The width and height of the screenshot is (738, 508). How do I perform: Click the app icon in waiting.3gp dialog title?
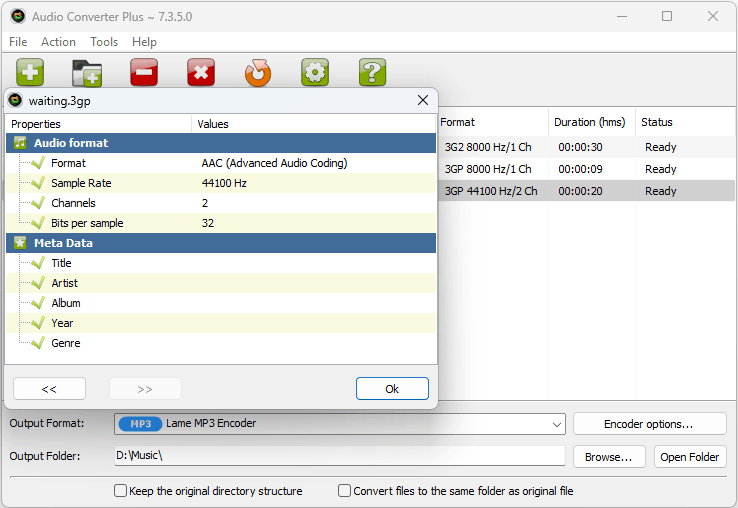coord(16,100)
